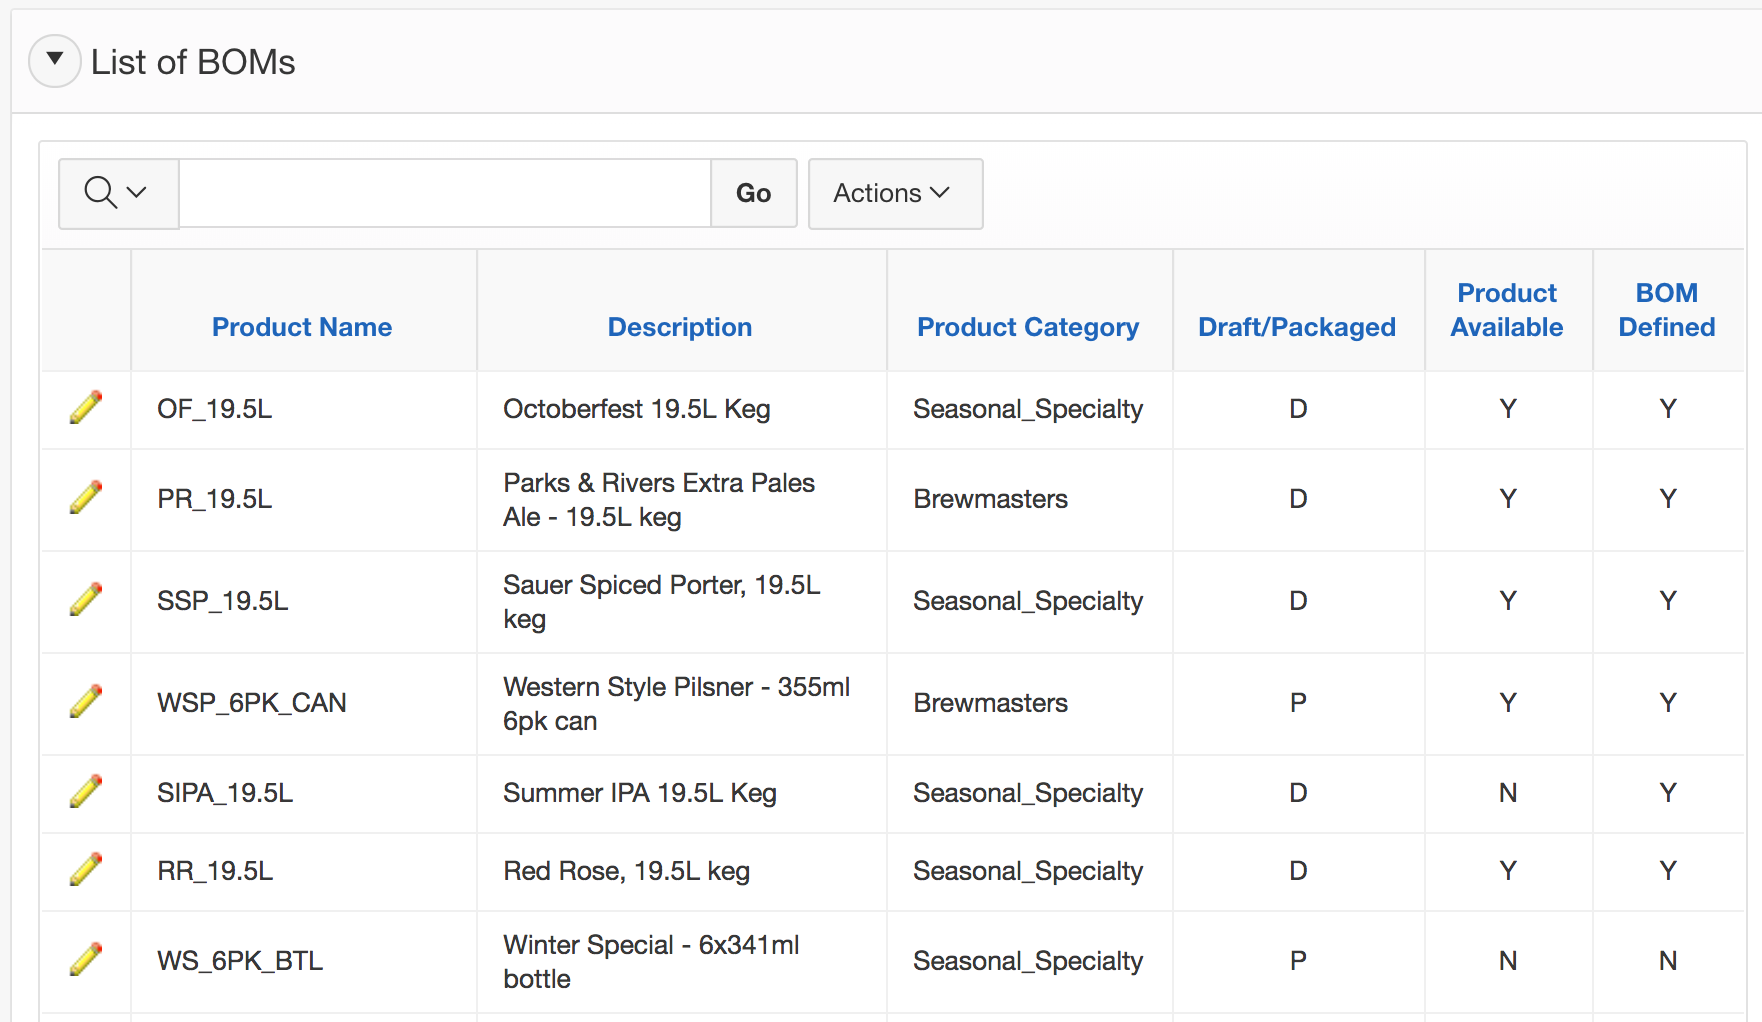Click the Description column header
The height and width of the screenshot is (1022, 1762).
(x=679, y=327)
